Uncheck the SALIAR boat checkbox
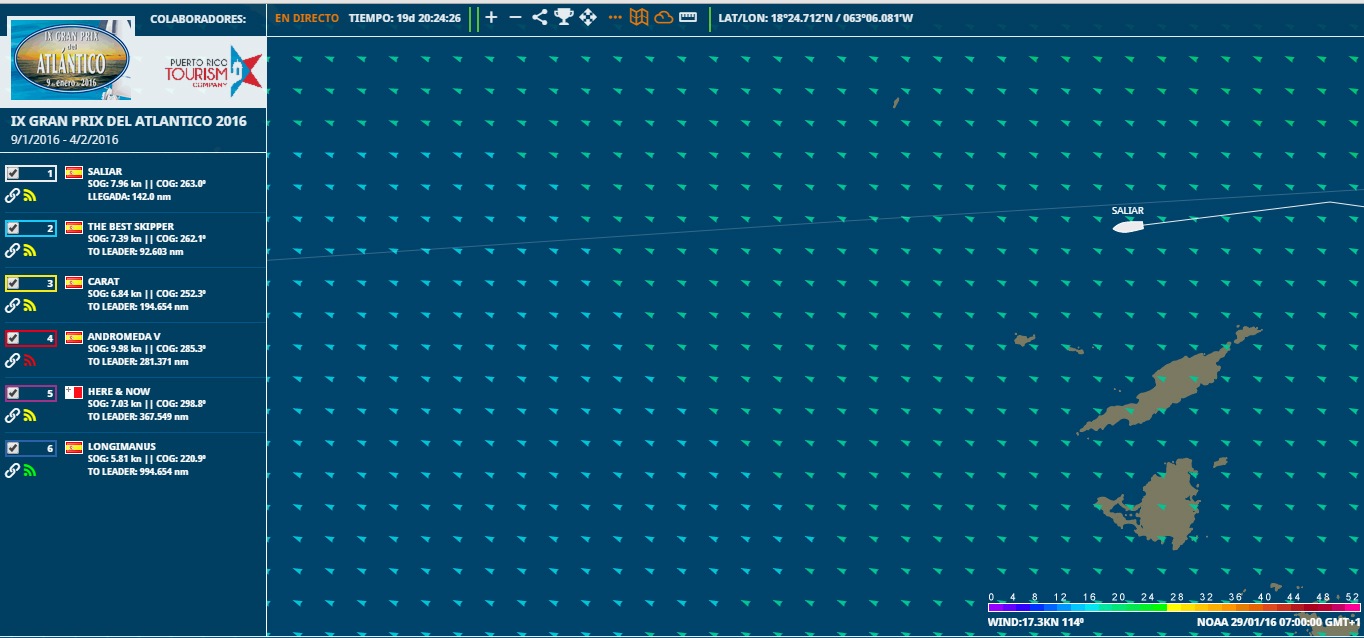 [x=13, y=173]
